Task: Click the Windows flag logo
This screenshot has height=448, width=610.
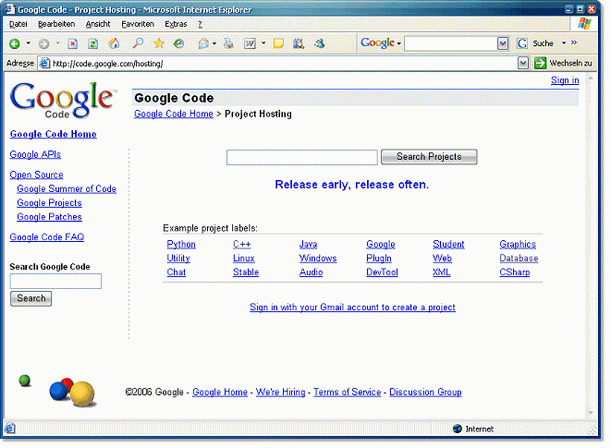Action: point(584,24)
